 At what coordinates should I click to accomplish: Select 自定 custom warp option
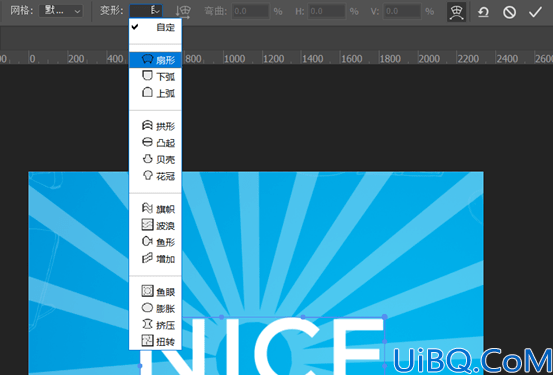156,28
